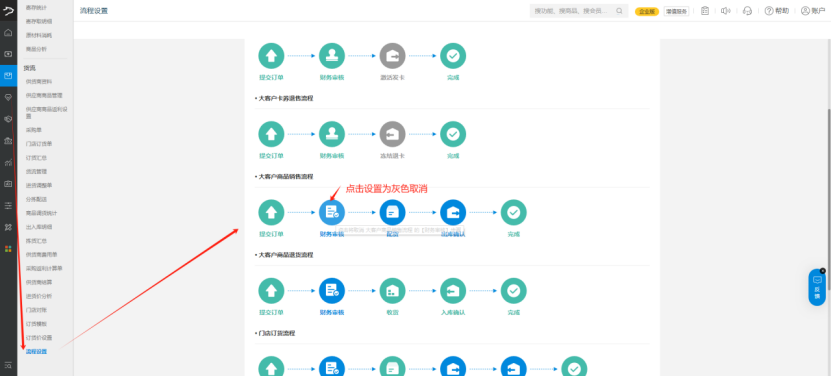Click 提交订单 icon in 大客户商品退货流程
The width and height of the screenshot is (831, 376).
(x=271, y=291)
